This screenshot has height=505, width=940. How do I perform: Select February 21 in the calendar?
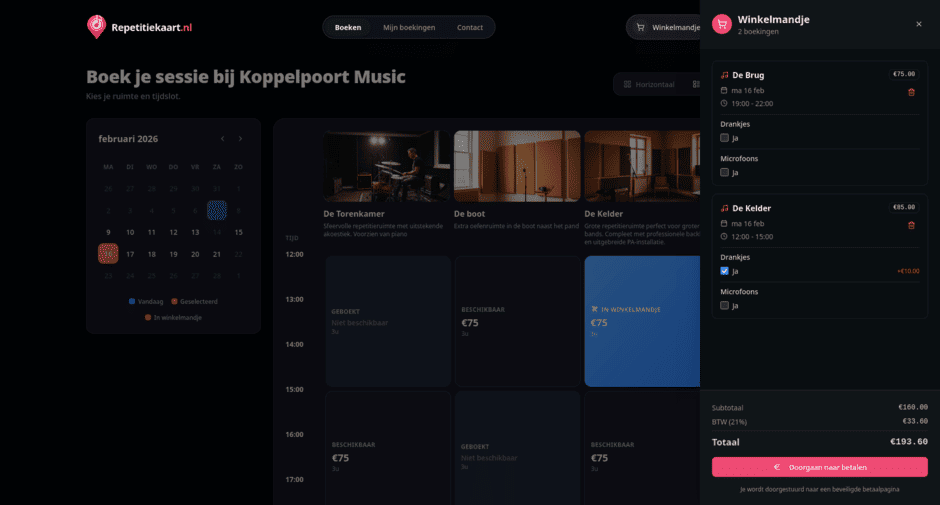tap(216, 254)
